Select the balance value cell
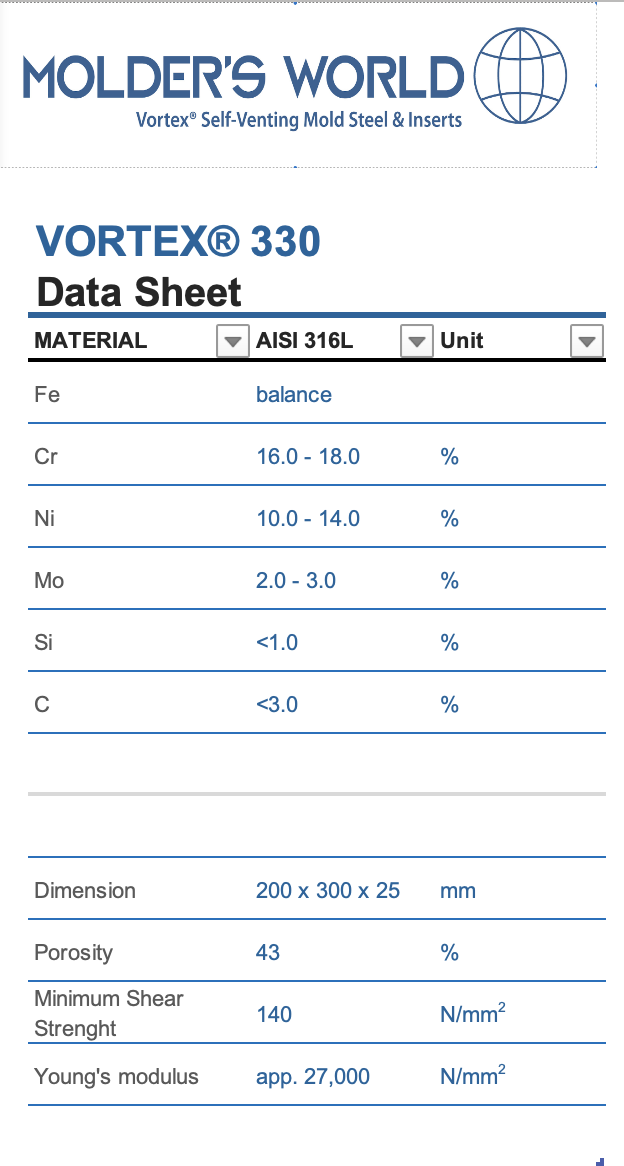Screen dimensions: 624x1166 [x=294, y=394]
